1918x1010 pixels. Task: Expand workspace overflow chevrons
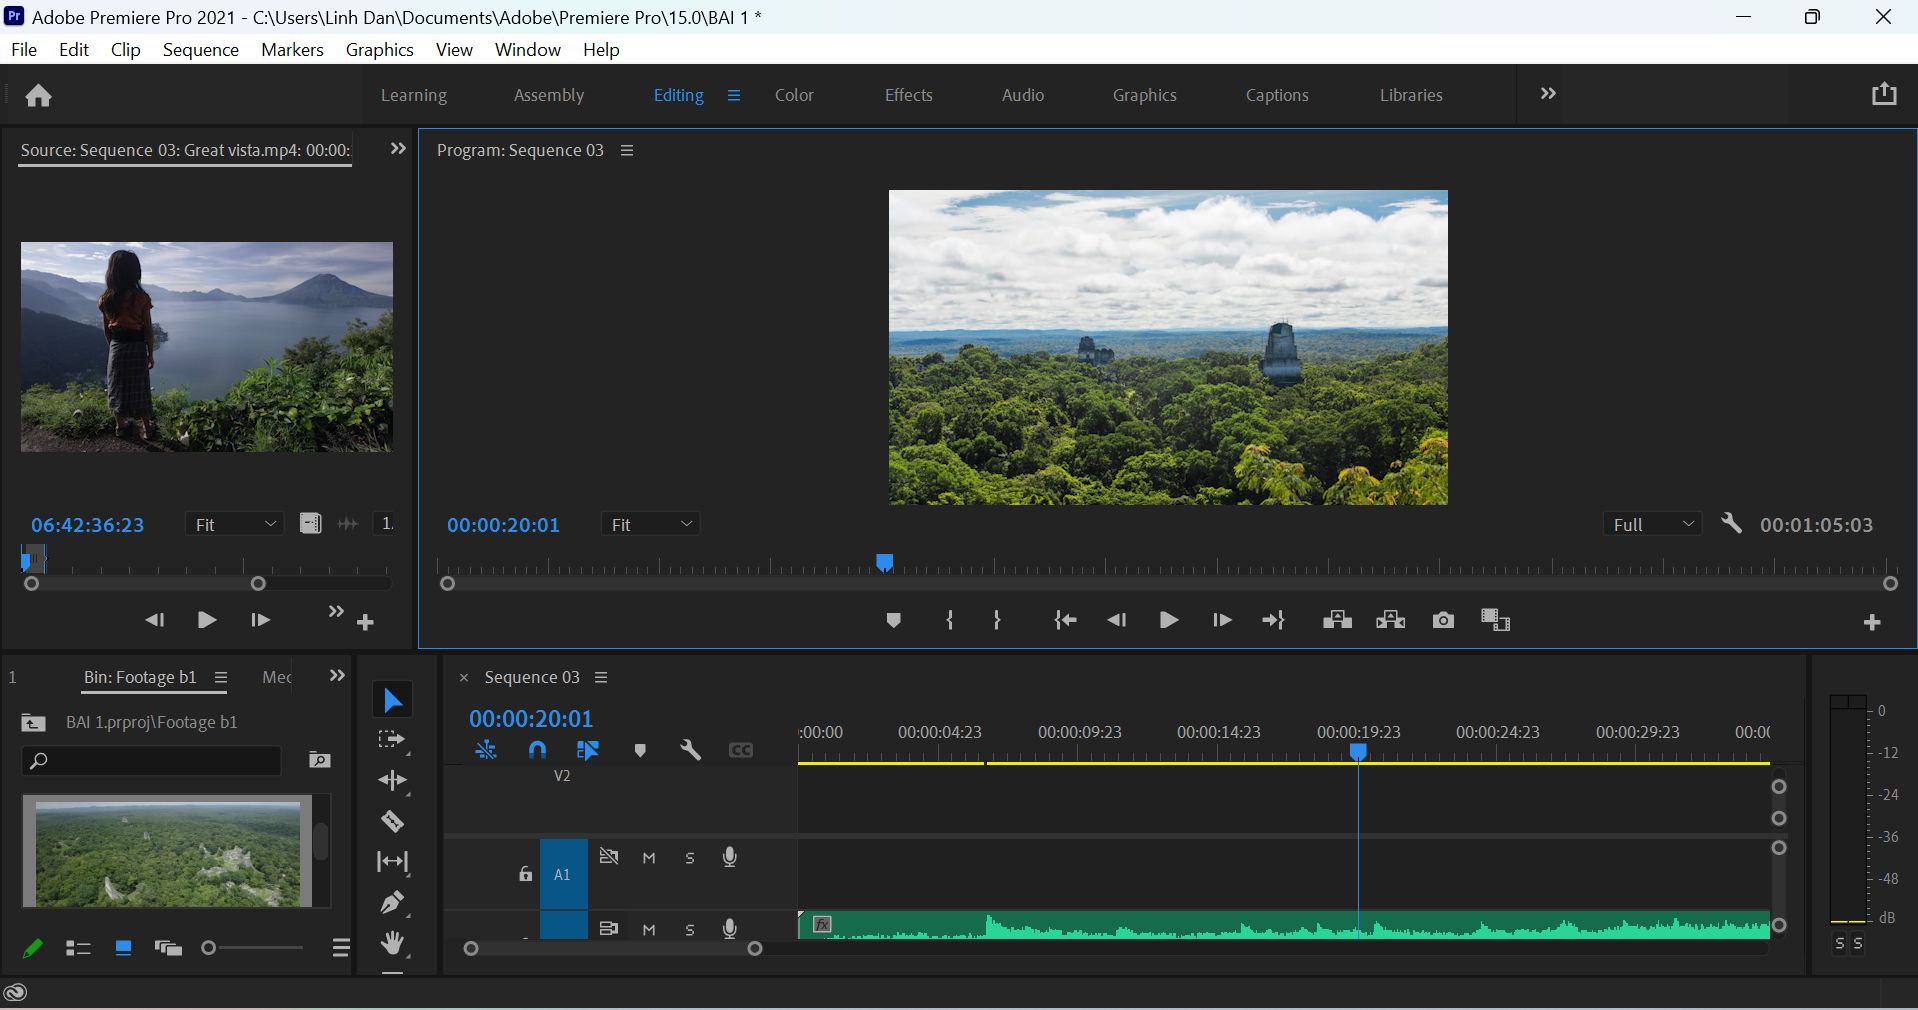pos(1548,94)
